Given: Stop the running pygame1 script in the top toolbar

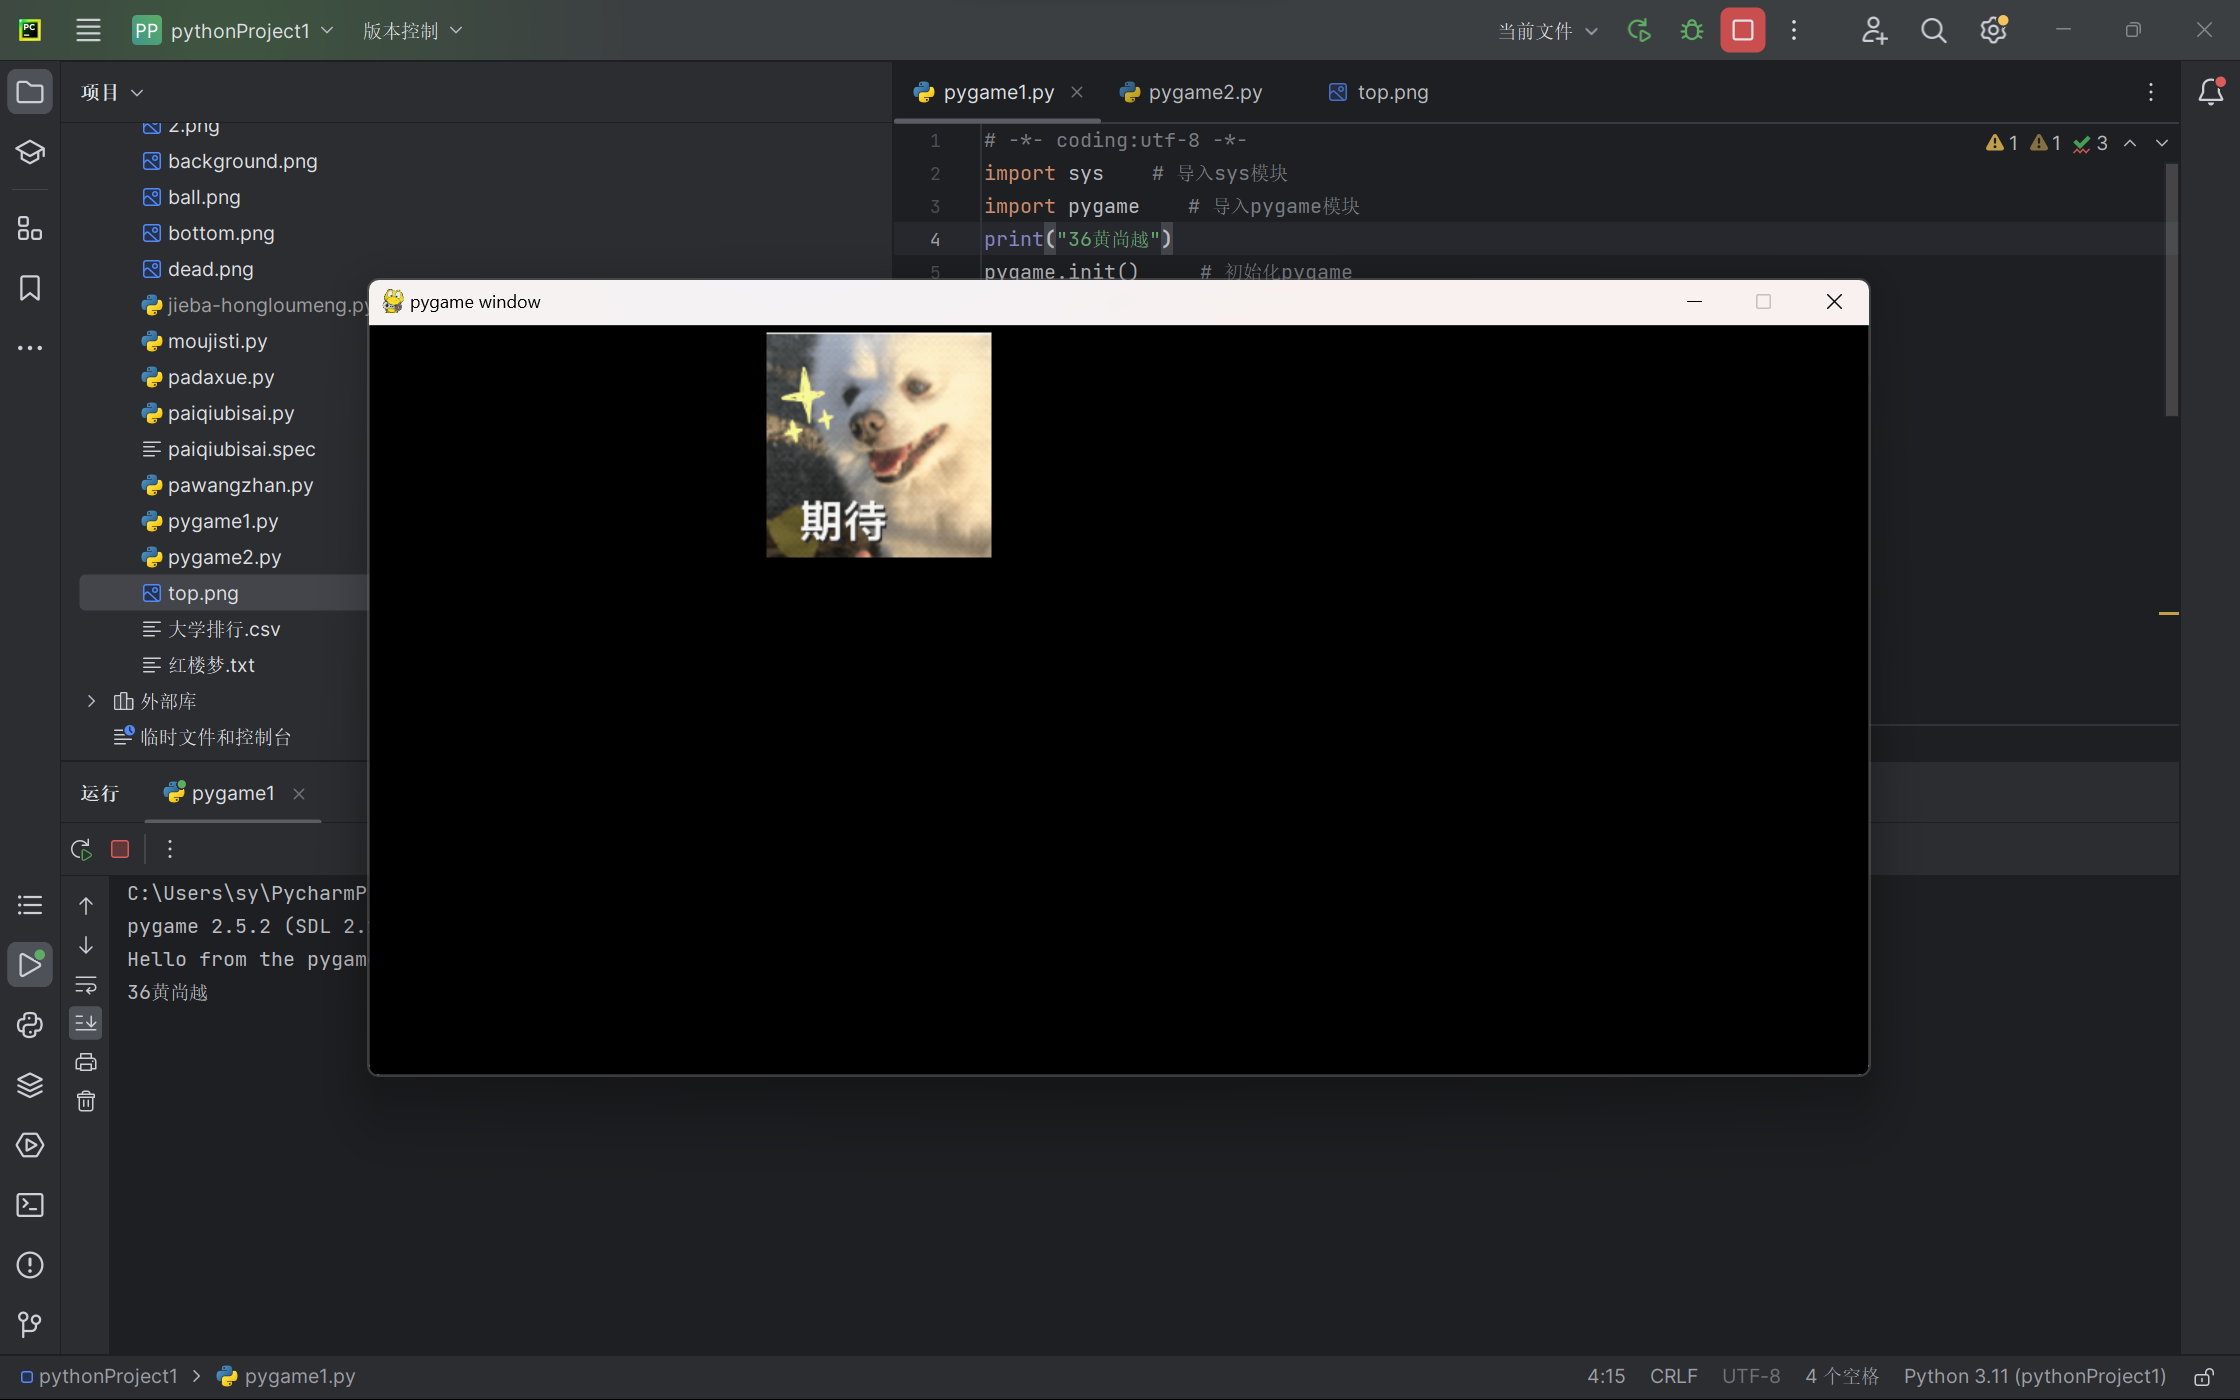Looking at the screenshot, I should pyautogui.click(x=1742, y=31).
